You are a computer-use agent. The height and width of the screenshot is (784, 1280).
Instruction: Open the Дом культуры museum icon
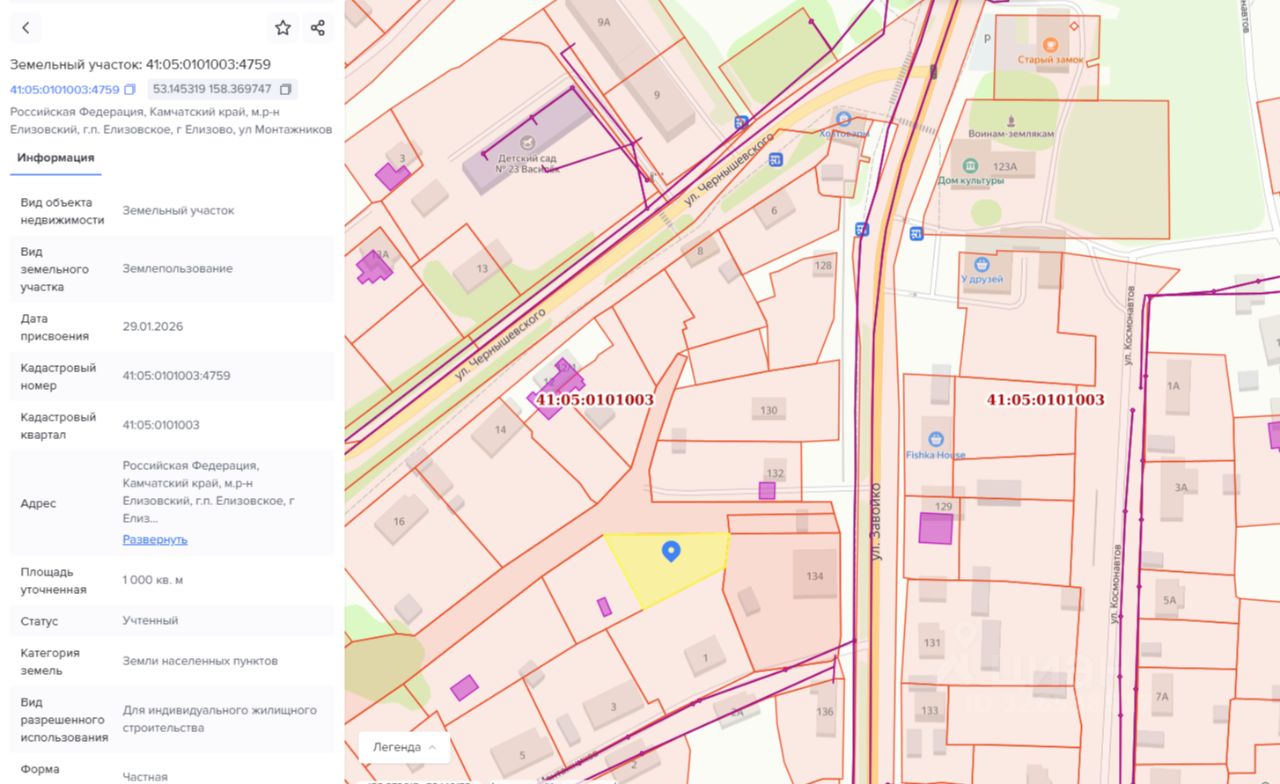tap(970, 165)
